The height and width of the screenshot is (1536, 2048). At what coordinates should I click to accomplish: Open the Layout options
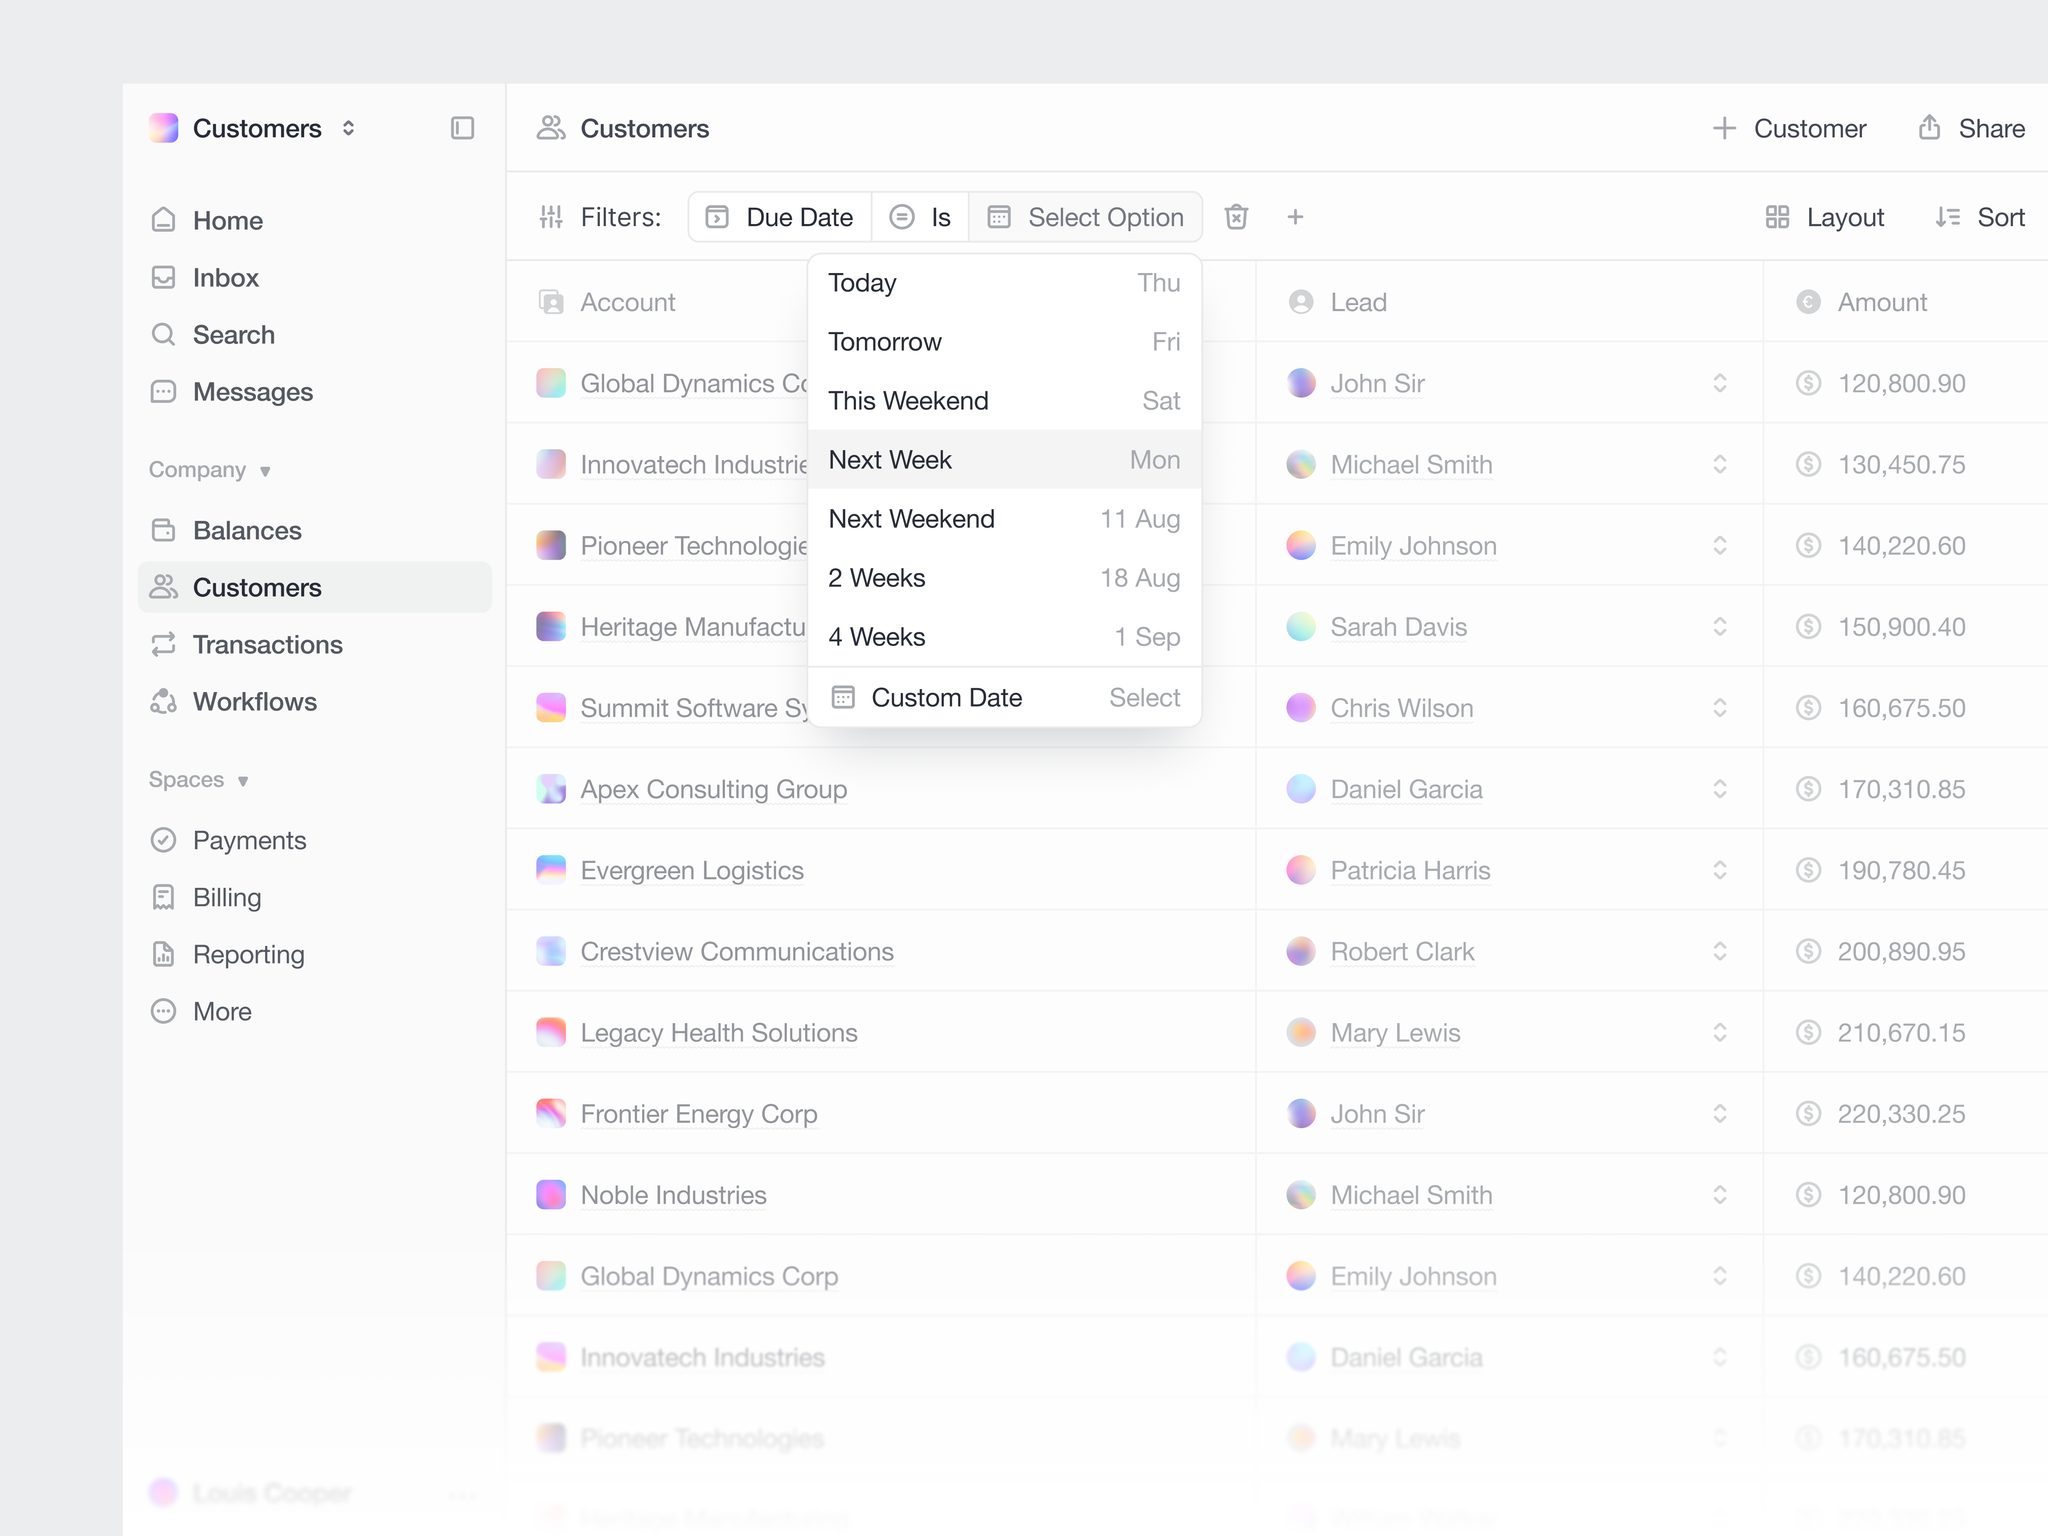pos(1825,217)
